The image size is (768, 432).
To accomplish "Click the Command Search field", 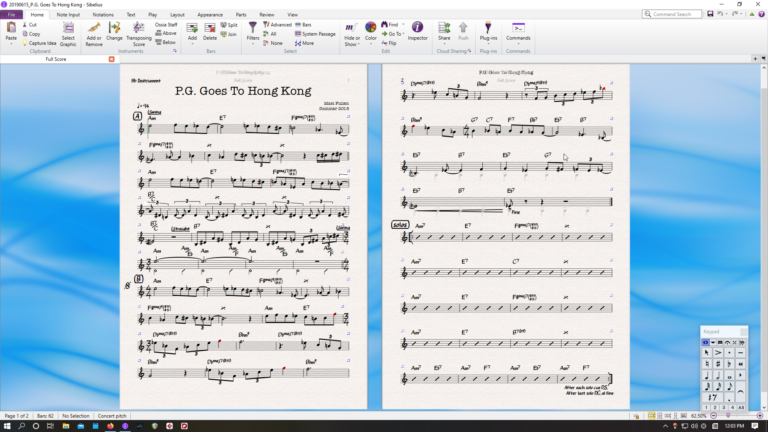I will (x=672, y=14).
